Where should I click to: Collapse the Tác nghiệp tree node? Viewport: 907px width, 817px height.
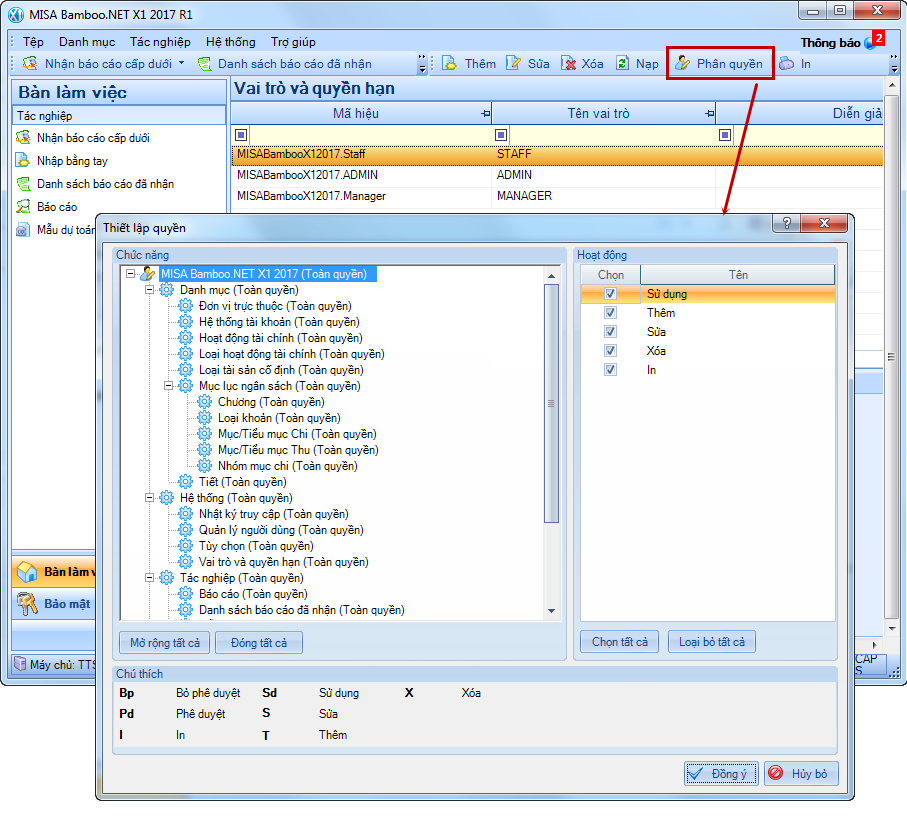pos(149,577)
